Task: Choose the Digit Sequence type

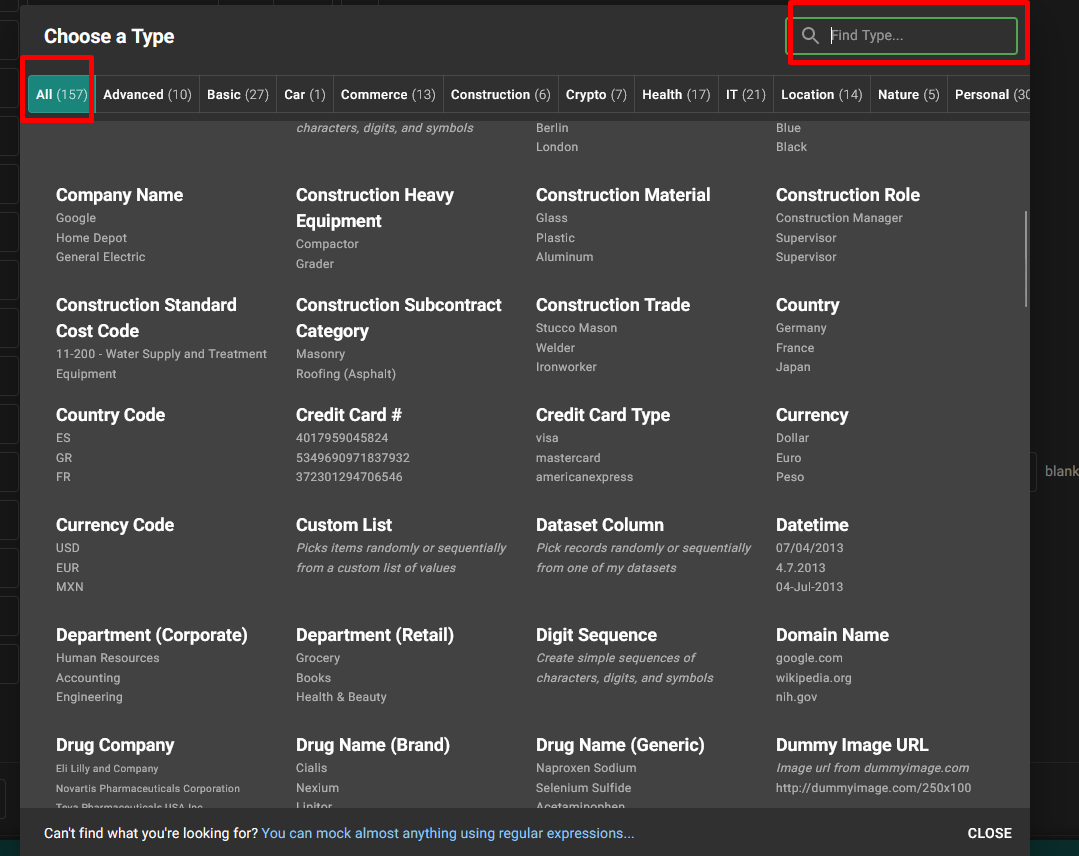Action: (597, 636)
